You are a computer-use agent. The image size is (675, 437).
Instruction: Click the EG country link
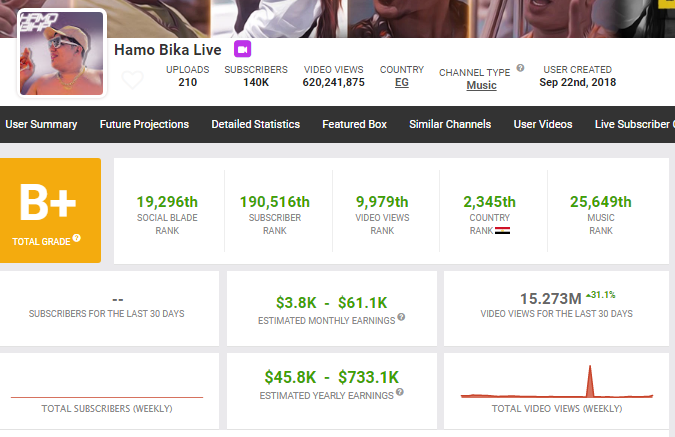[x=401, y=83]
